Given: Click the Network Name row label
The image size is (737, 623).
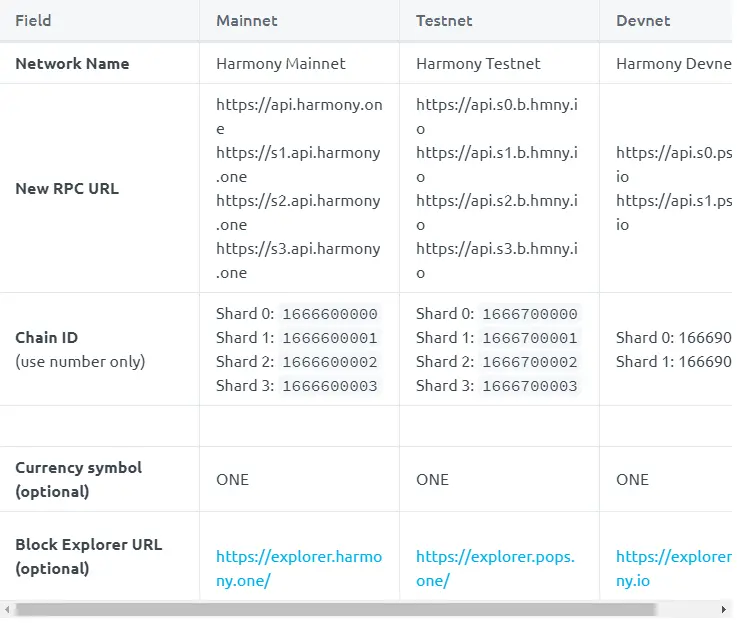Looking at the screenshot, I should click(72, 63).
